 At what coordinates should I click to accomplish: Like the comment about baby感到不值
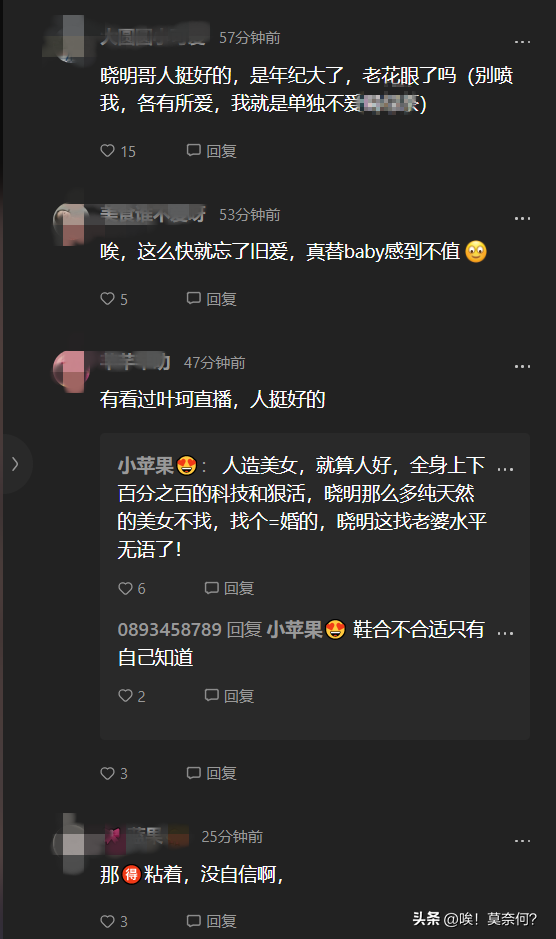(x=114, y=299)
